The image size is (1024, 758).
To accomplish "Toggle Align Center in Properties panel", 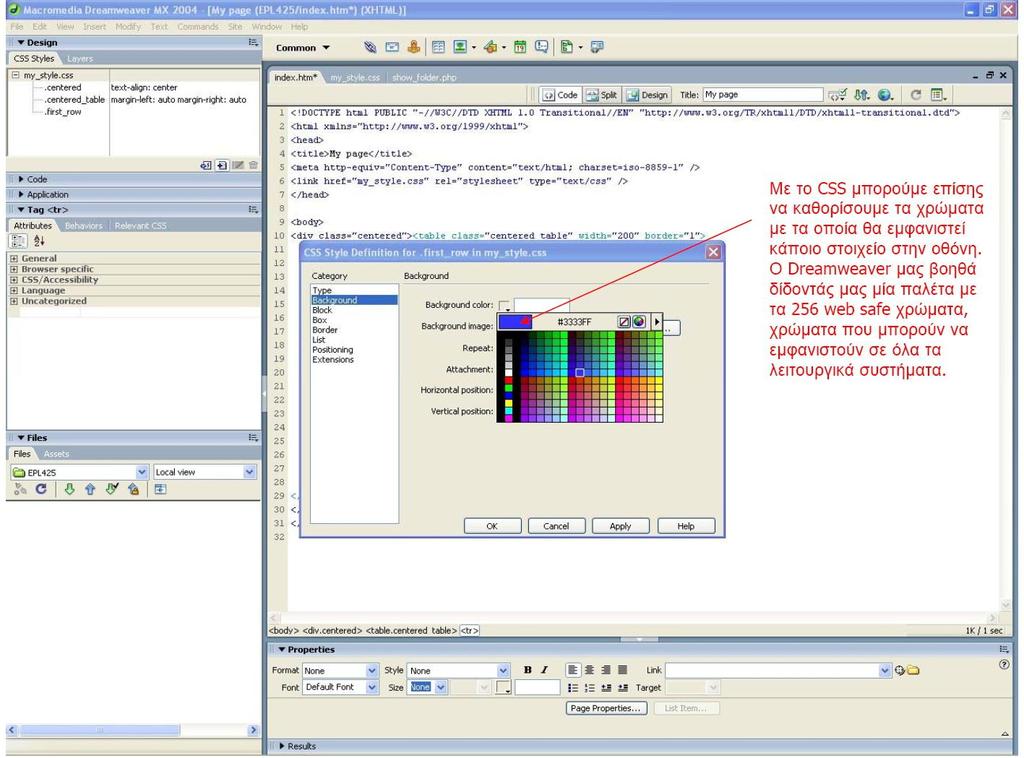I will click(x=590, y=670).
